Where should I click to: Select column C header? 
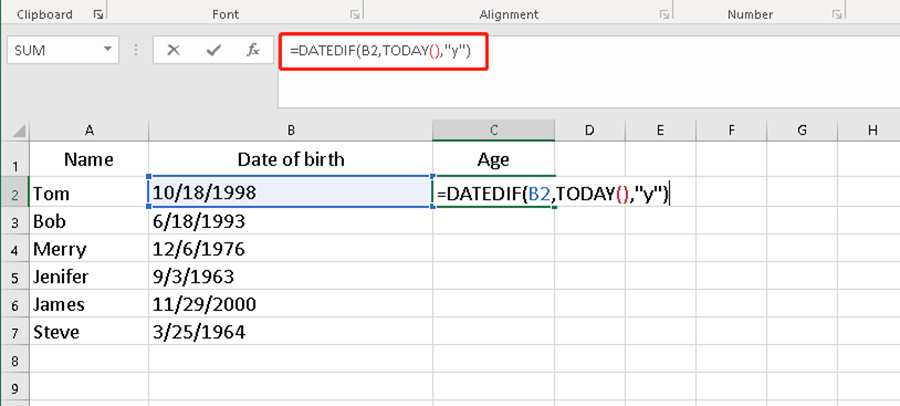click(494, 130)
